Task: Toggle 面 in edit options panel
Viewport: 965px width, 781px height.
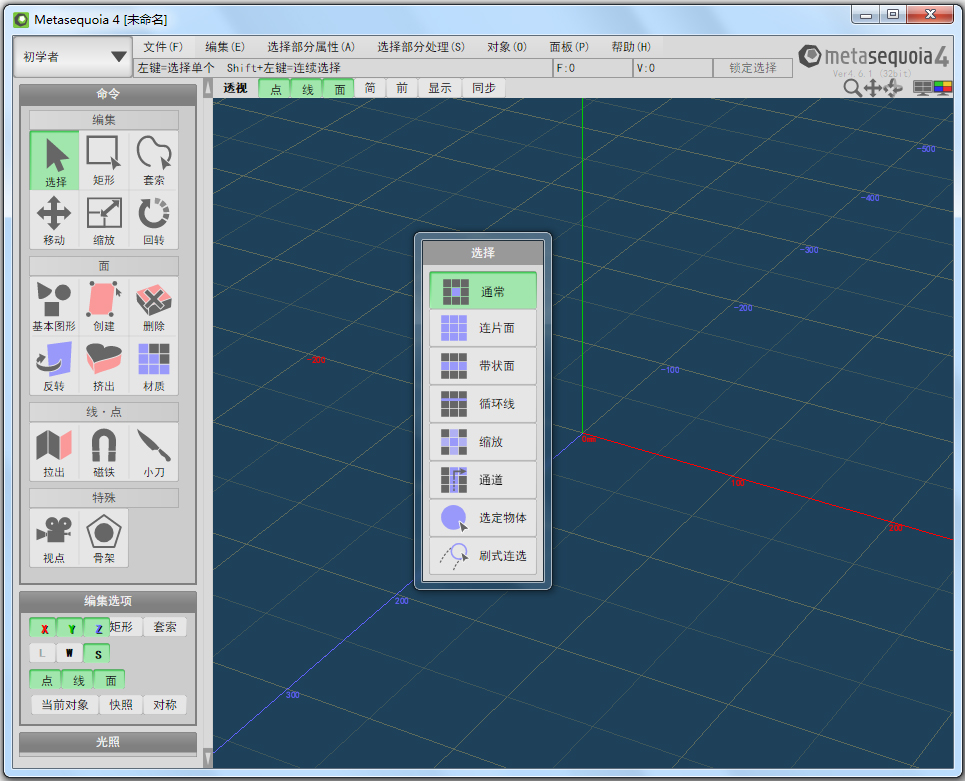Action: click(110, 680)
